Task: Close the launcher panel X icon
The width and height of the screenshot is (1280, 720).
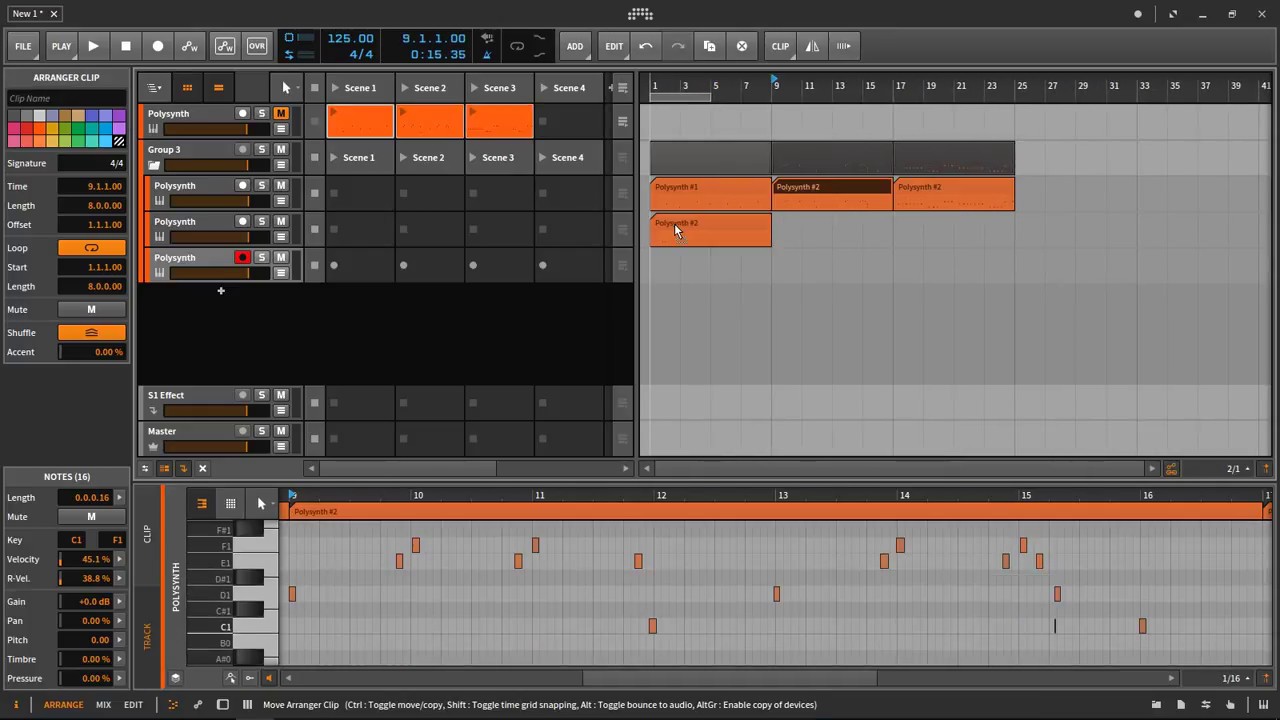Action: [x=202, y=468]
